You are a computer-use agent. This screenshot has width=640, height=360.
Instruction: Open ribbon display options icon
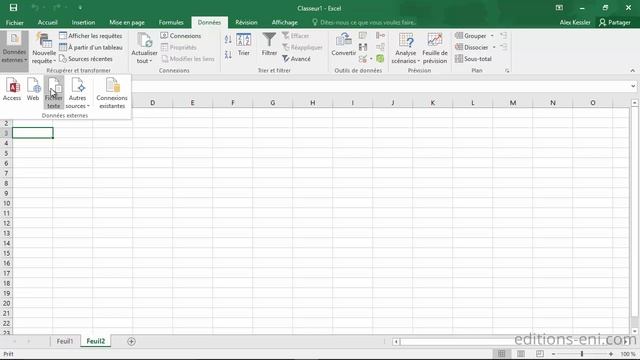pyautogui.click(x=559, y=8)
